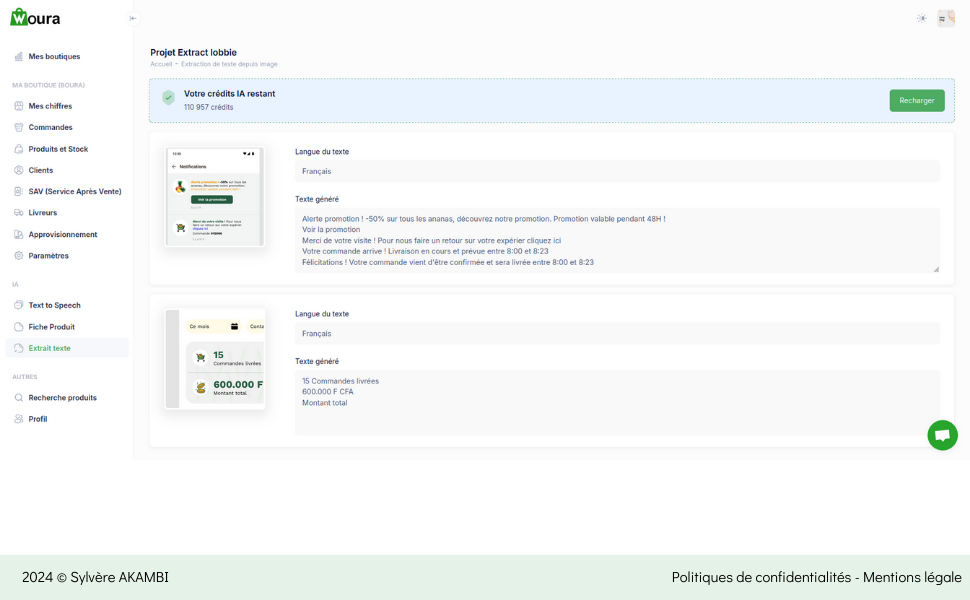Click the Approvisionnement sidebar icon

[x=19, y=234]
